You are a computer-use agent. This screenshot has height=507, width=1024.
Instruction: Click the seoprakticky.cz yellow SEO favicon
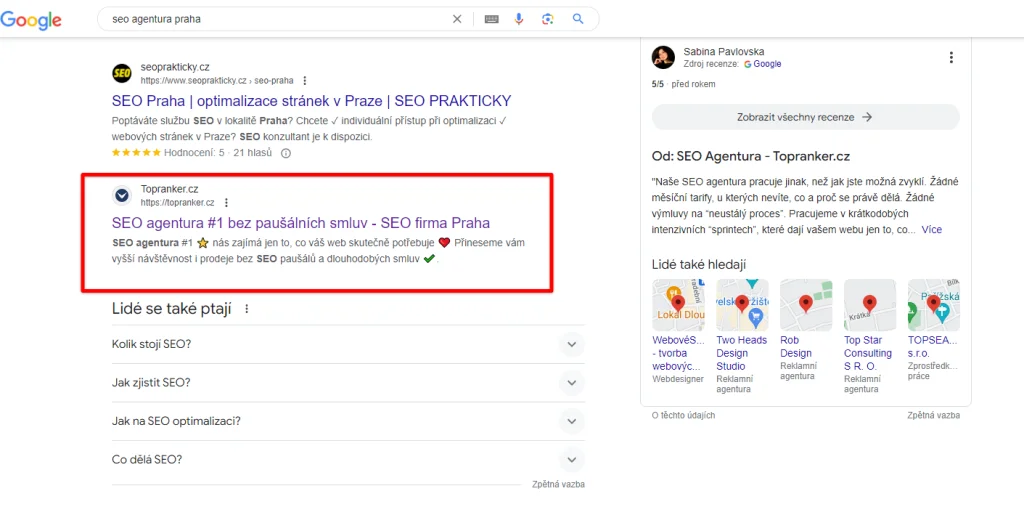pyautogui.click(x=122, y=73)
